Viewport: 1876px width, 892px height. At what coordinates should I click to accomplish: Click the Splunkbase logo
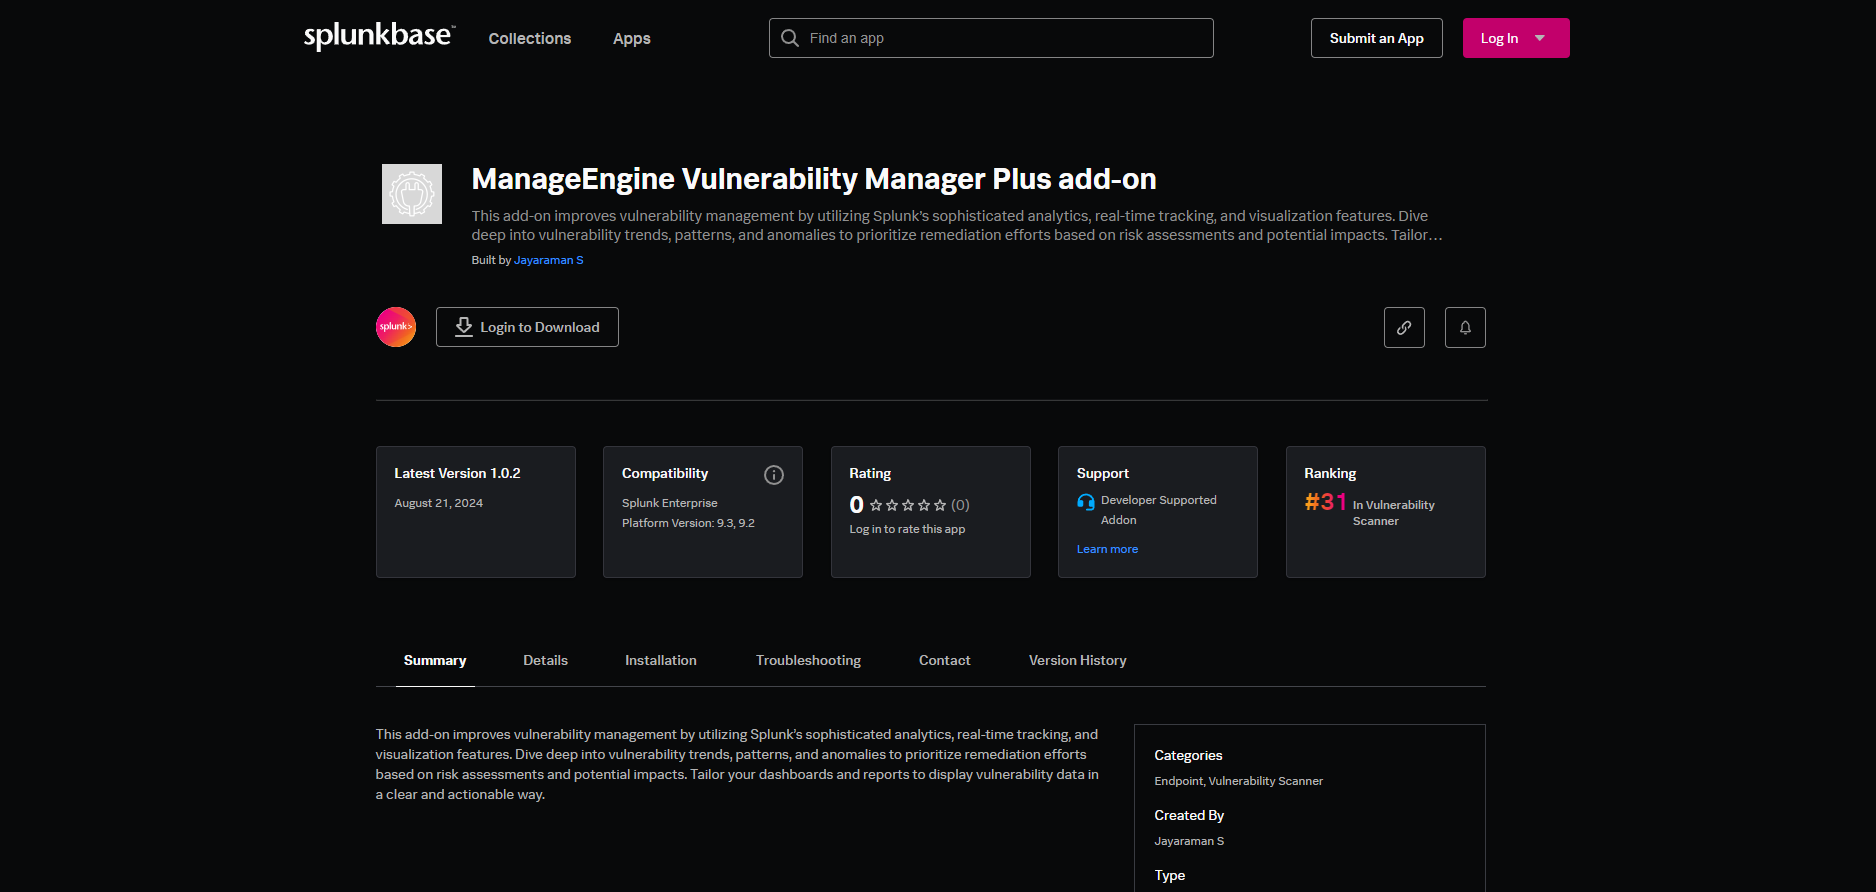pos(379,37)
